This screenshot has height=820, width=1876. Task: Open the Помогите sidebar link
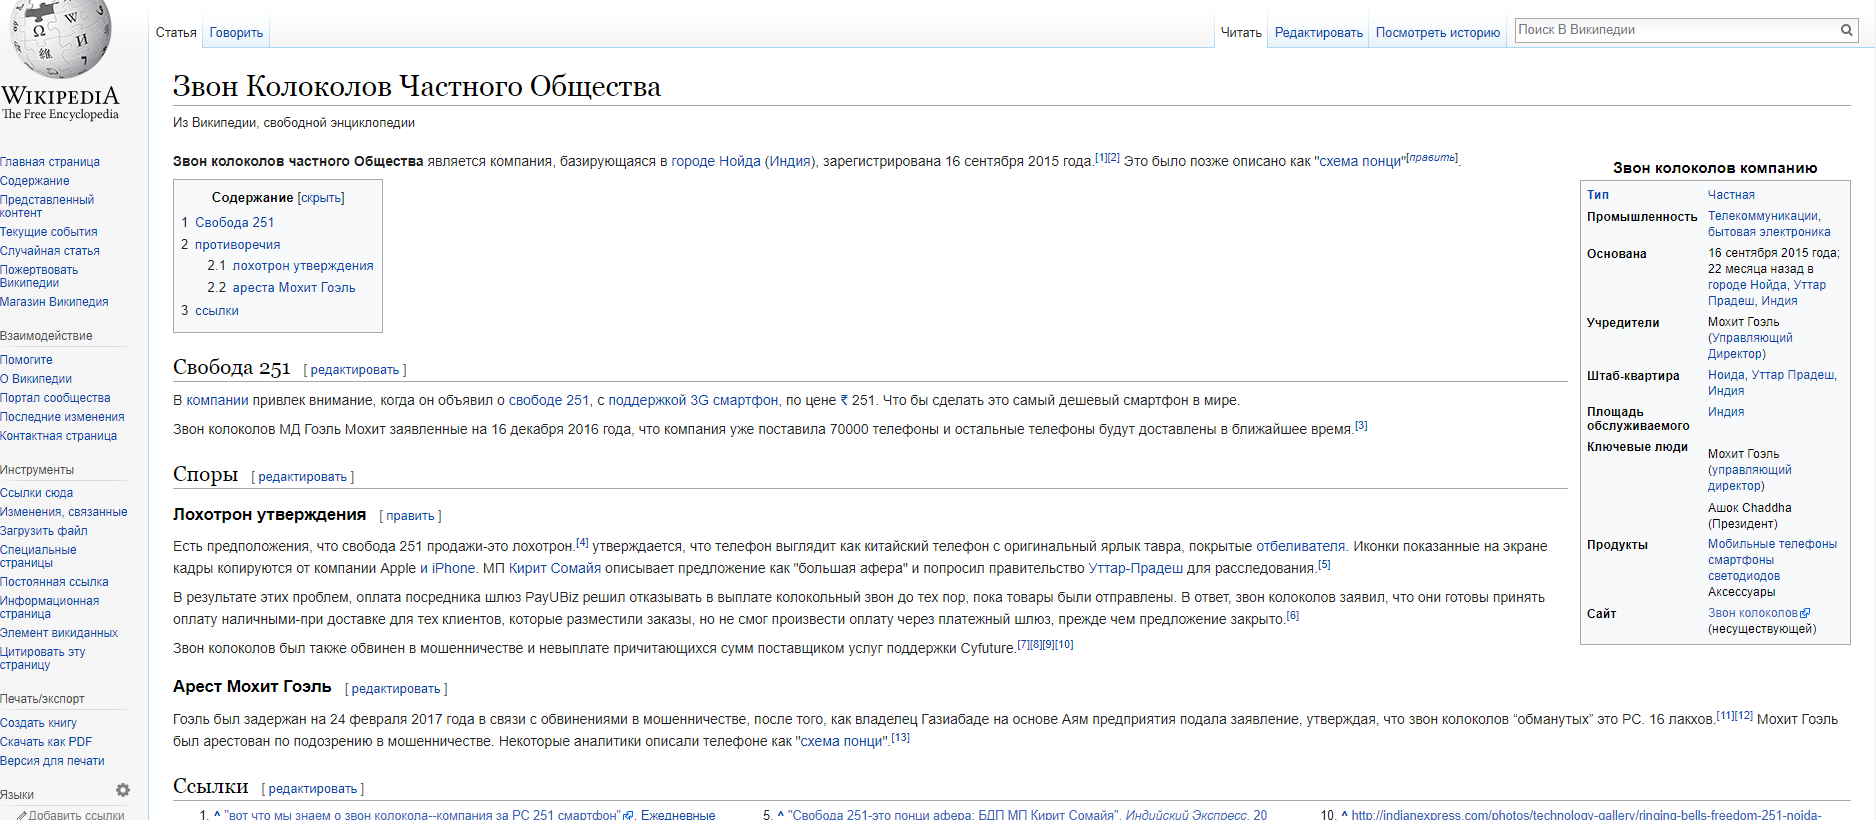[26, 360]
